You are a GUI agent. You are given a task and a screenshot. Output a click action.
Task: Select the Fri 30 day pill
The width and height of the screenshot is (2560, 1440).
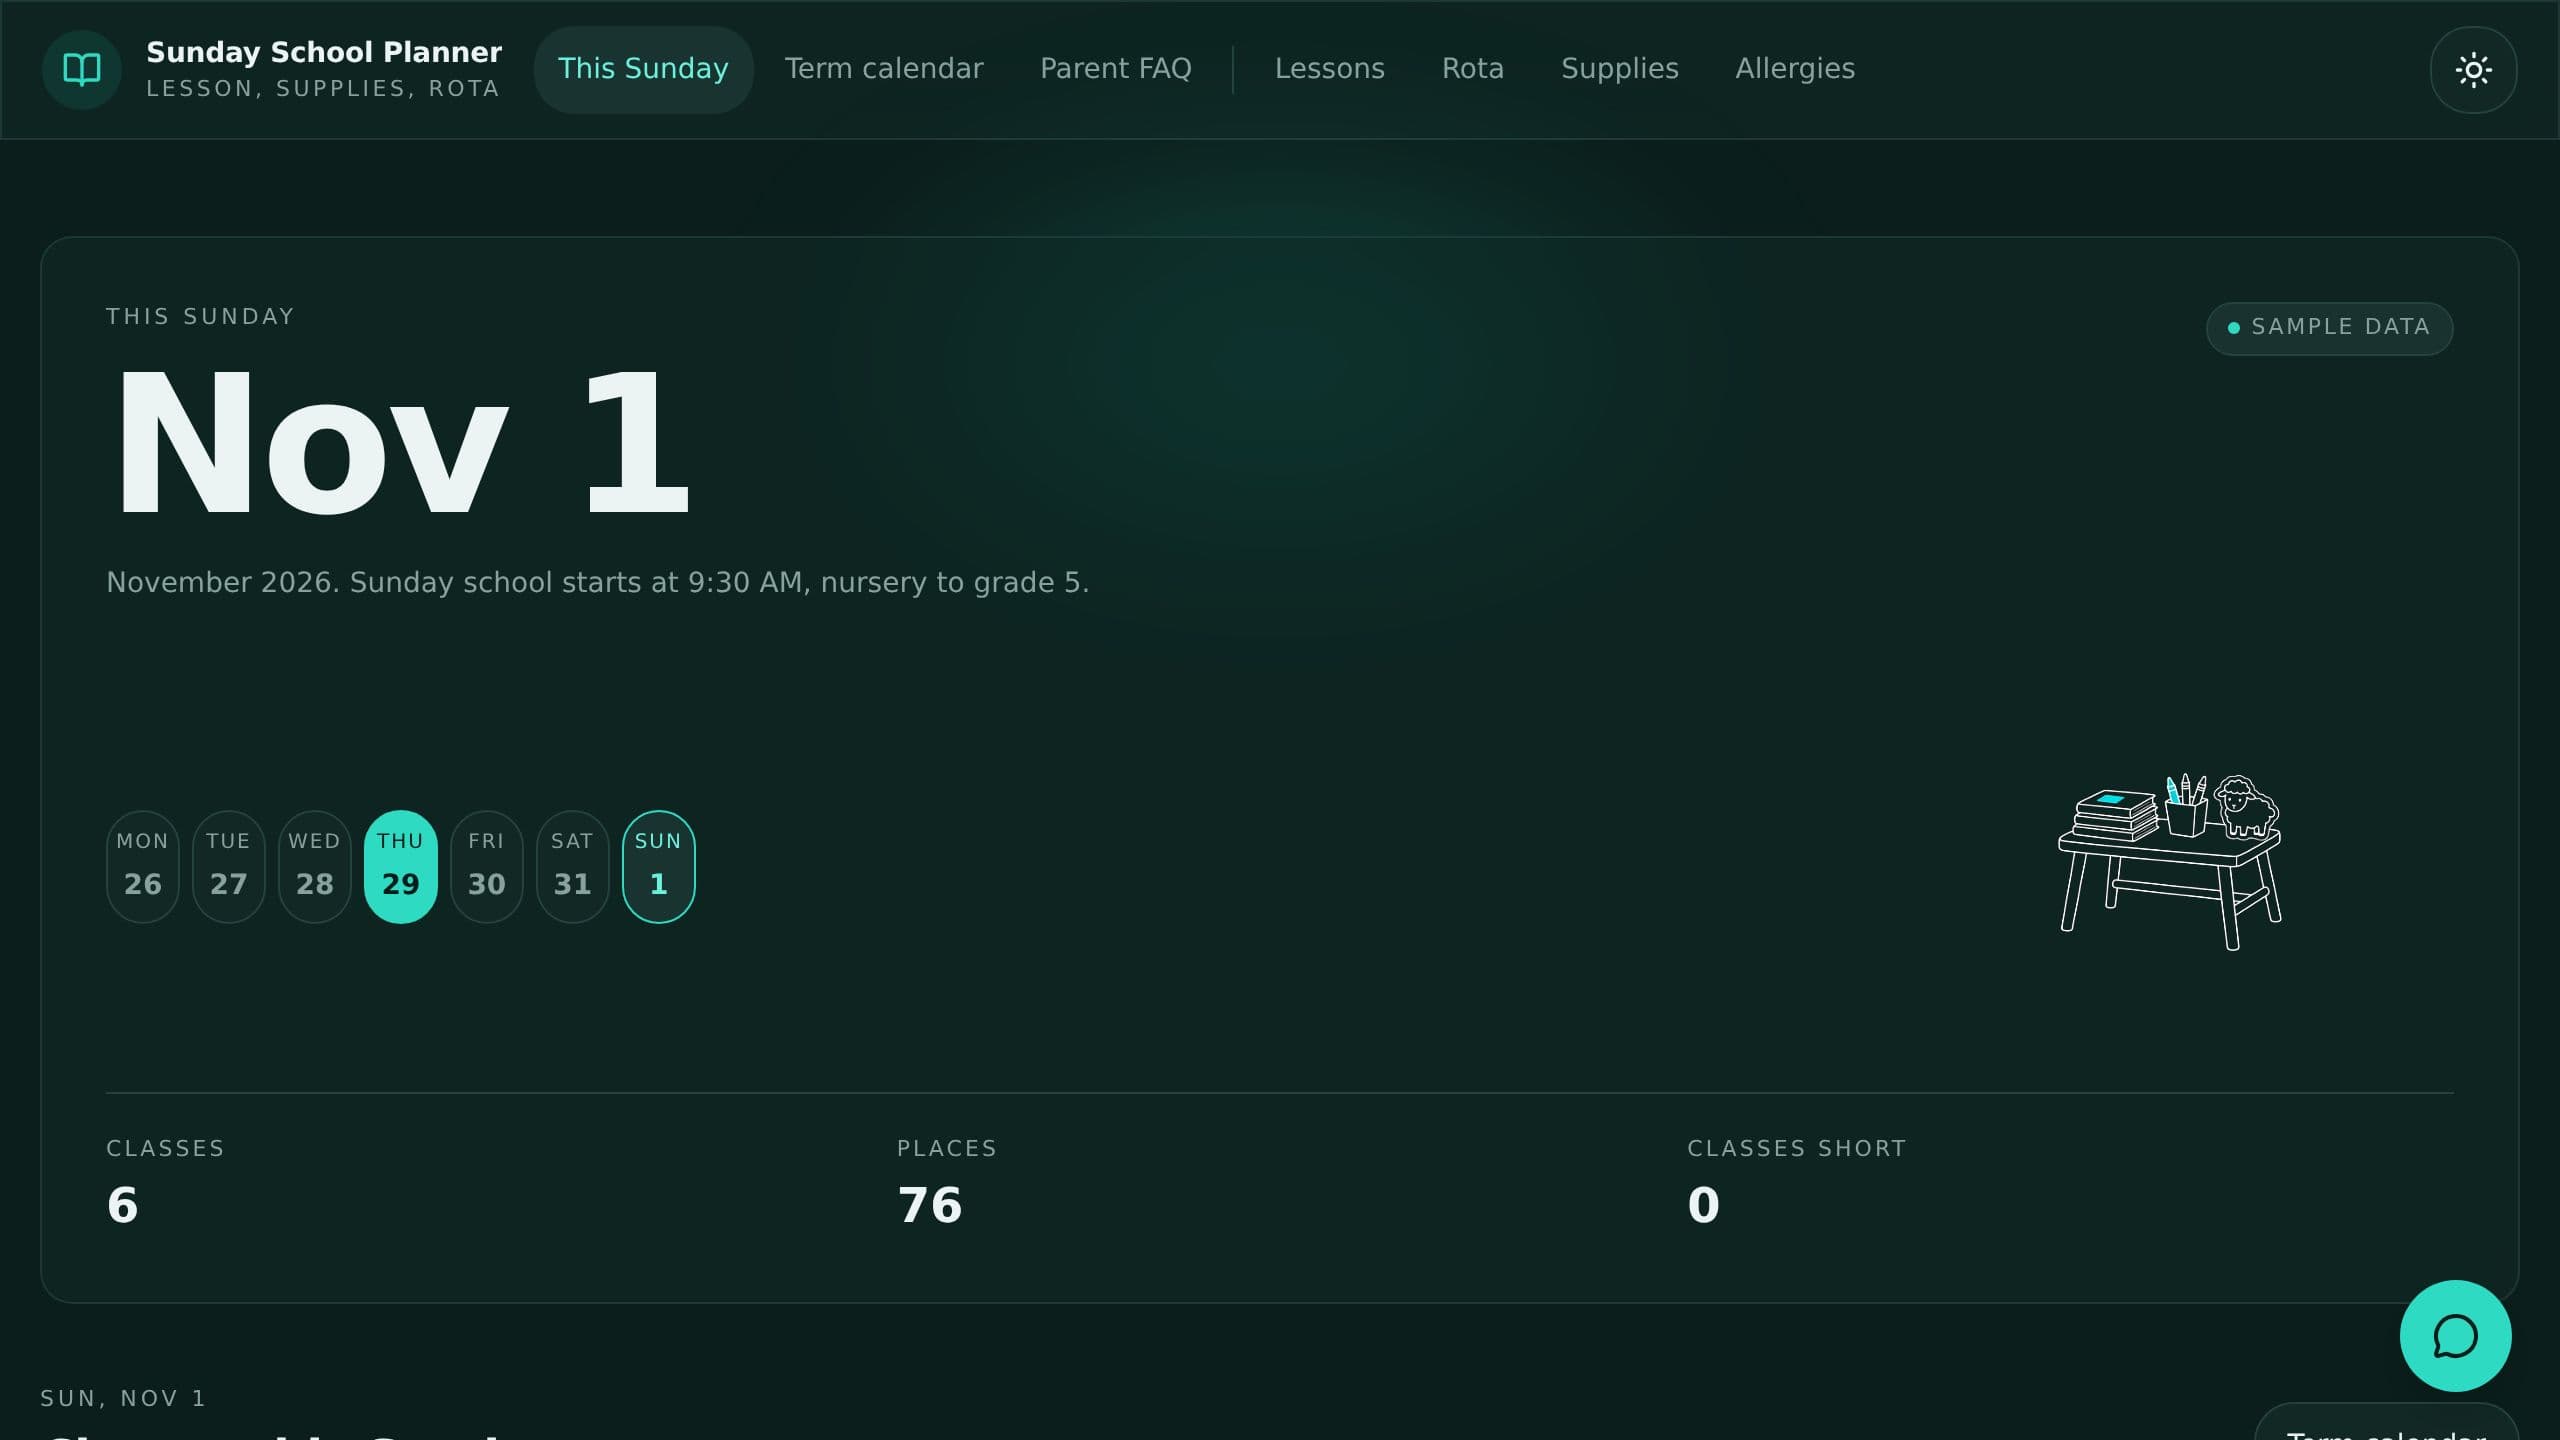coord(487,866)
